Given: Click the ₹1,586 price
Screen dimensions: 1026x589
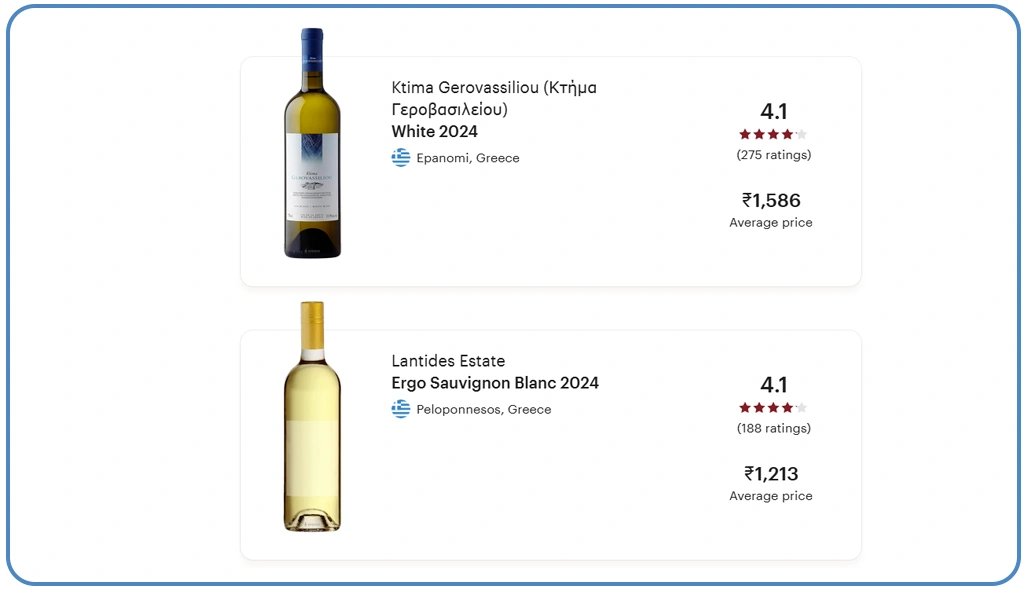Looking at the screenshot, I should (771, 200).
